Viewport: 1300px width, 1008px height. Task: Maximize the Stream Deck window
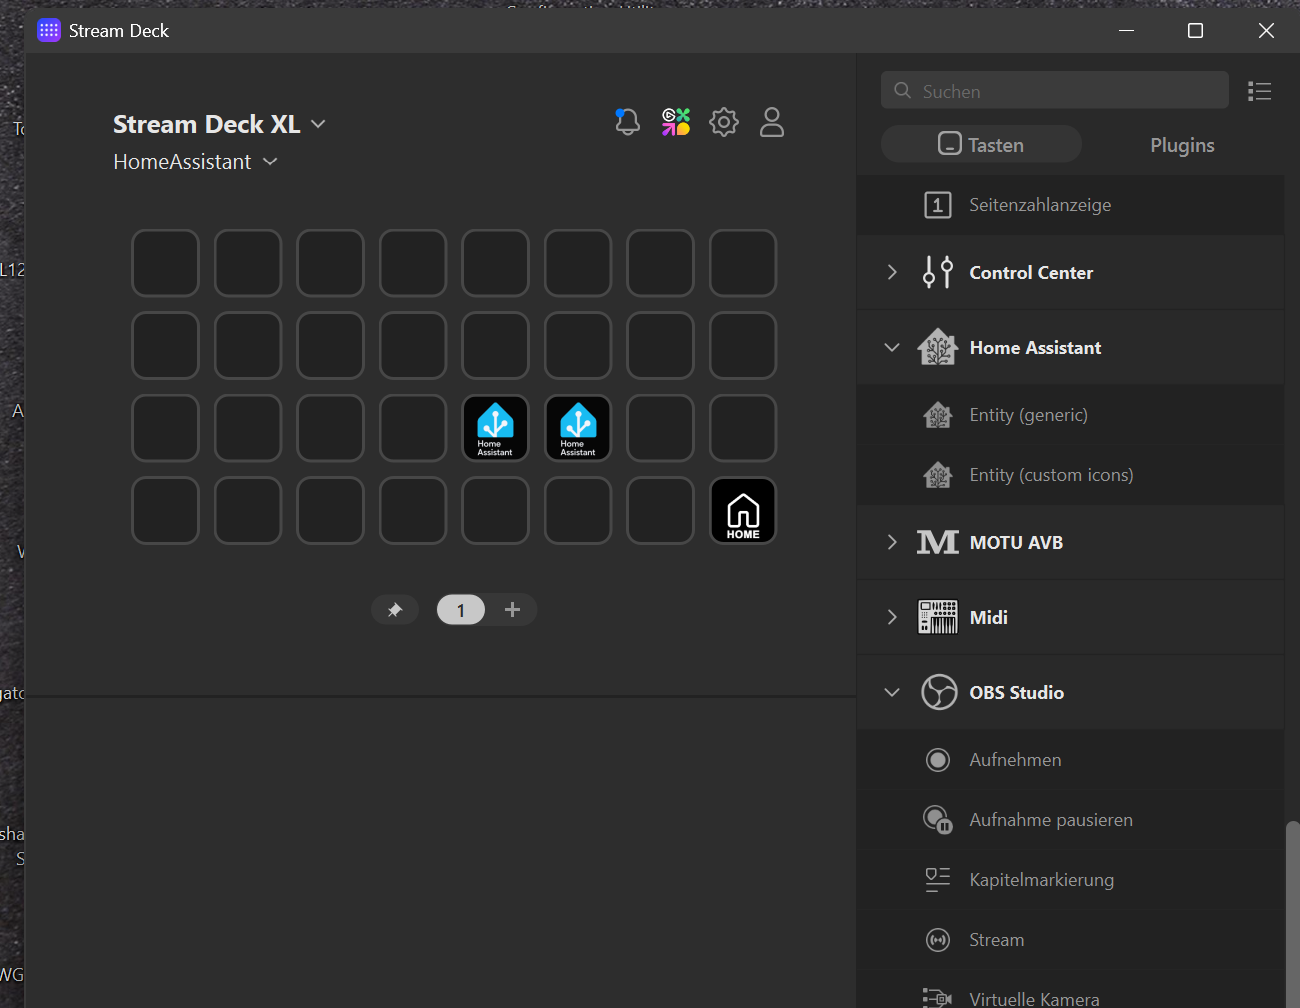1195,30
